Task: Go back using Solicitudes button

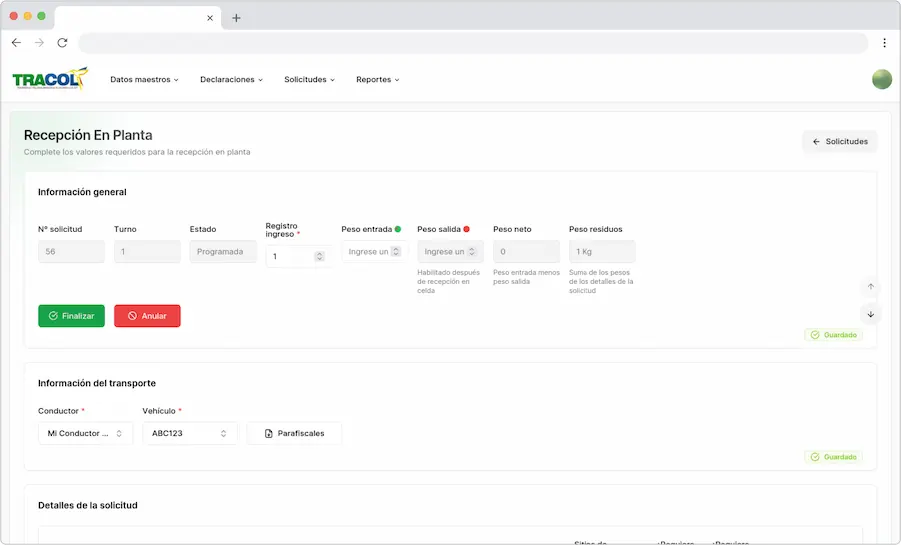Action: 840,142
